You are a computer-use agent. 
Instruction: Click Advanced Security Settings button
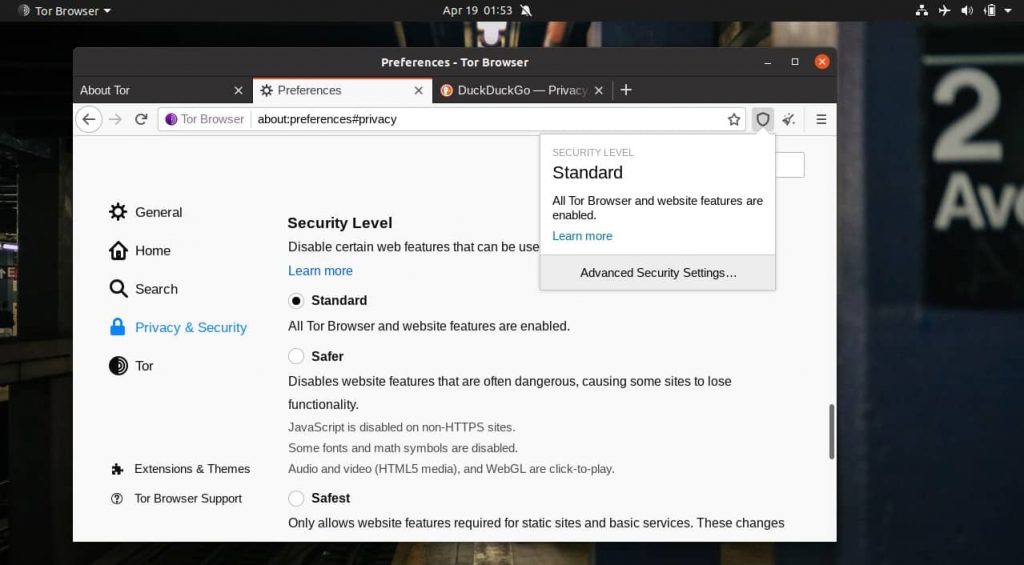click(x=658, y=273)
